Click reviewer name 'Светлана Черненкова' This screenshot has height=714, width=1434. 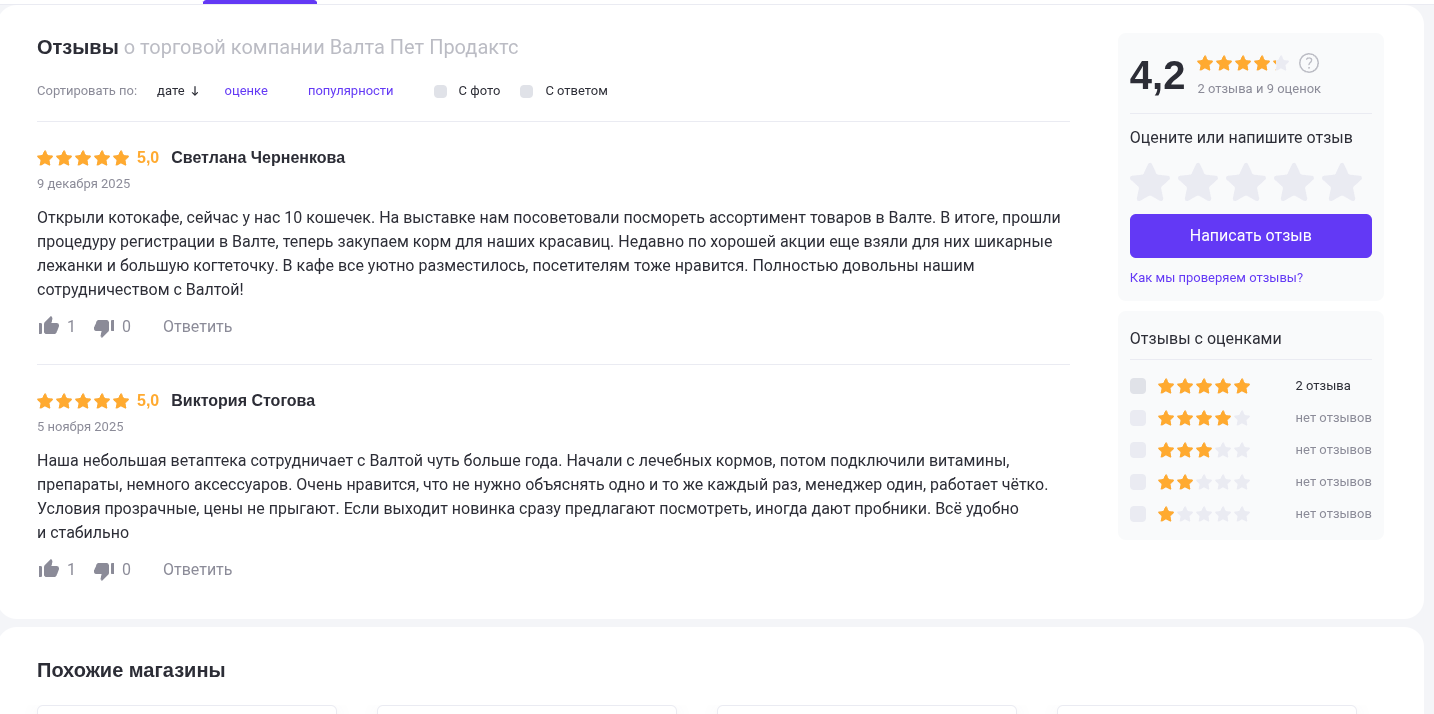point(258,158)
